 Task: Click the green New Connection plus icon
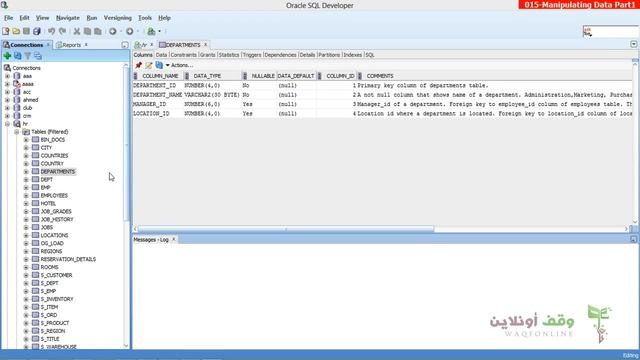(7, 56)
